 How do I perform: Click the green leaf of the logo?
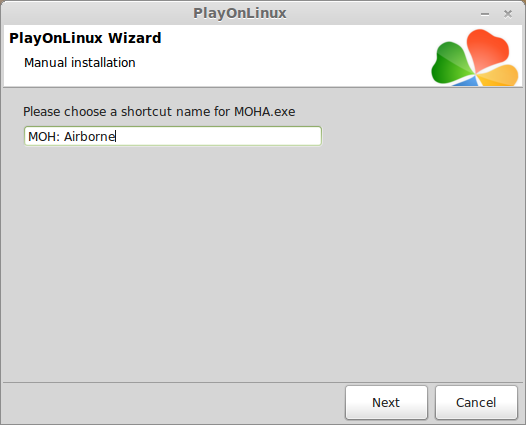click(x=451, y=63)
